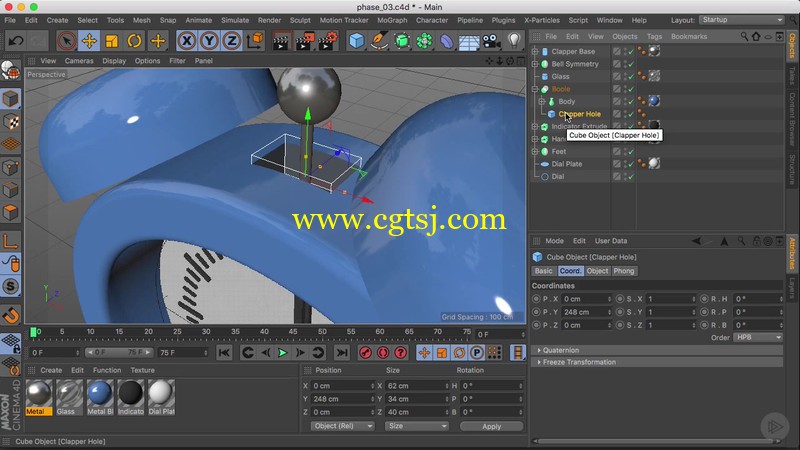Go to end of animation
Viewport: 800px width, 450px height.
click(x=342, y=353)
